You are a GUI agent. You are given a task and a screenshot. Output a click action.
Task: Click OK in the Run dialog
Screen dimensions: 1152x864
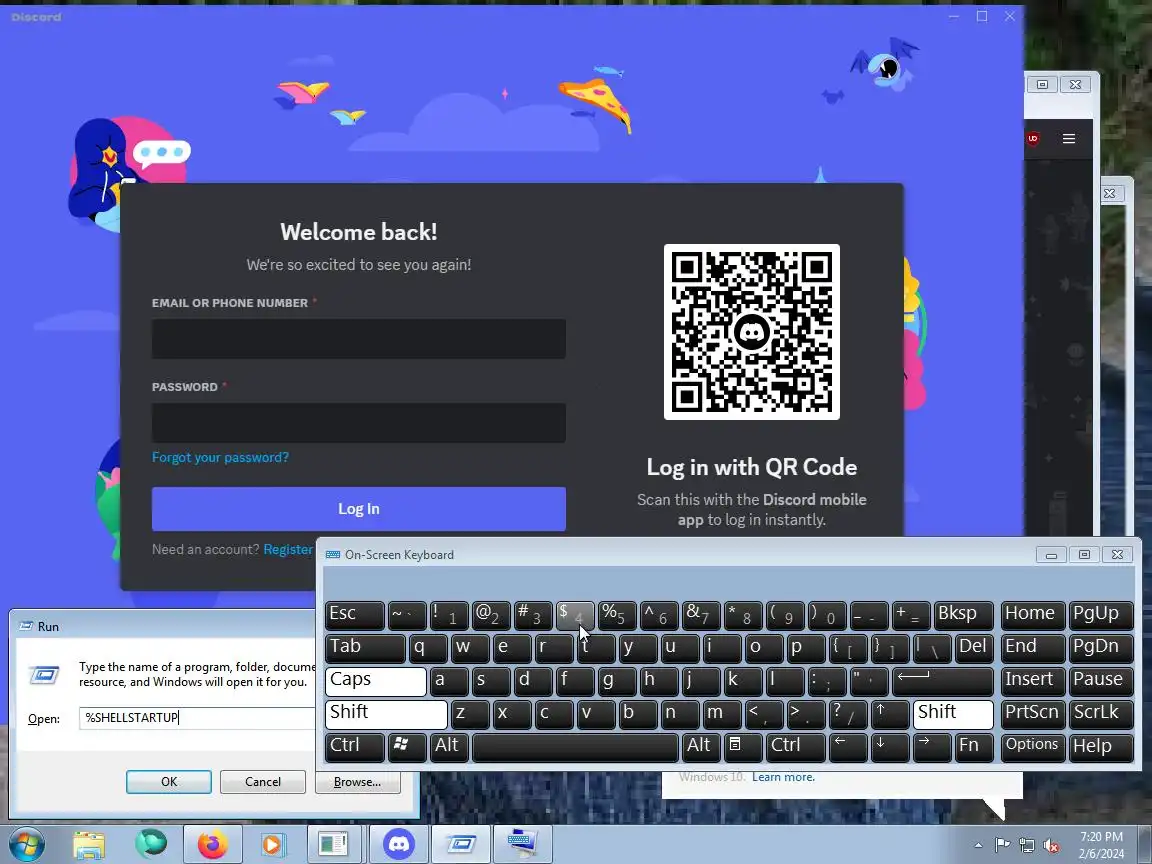169,782
